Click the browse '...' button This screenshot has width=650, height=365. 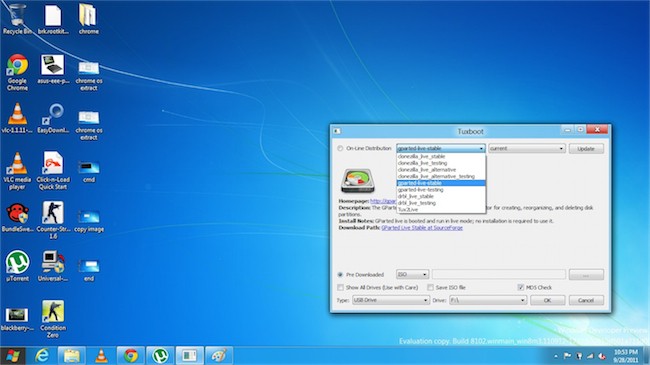(x=586, y=275)
